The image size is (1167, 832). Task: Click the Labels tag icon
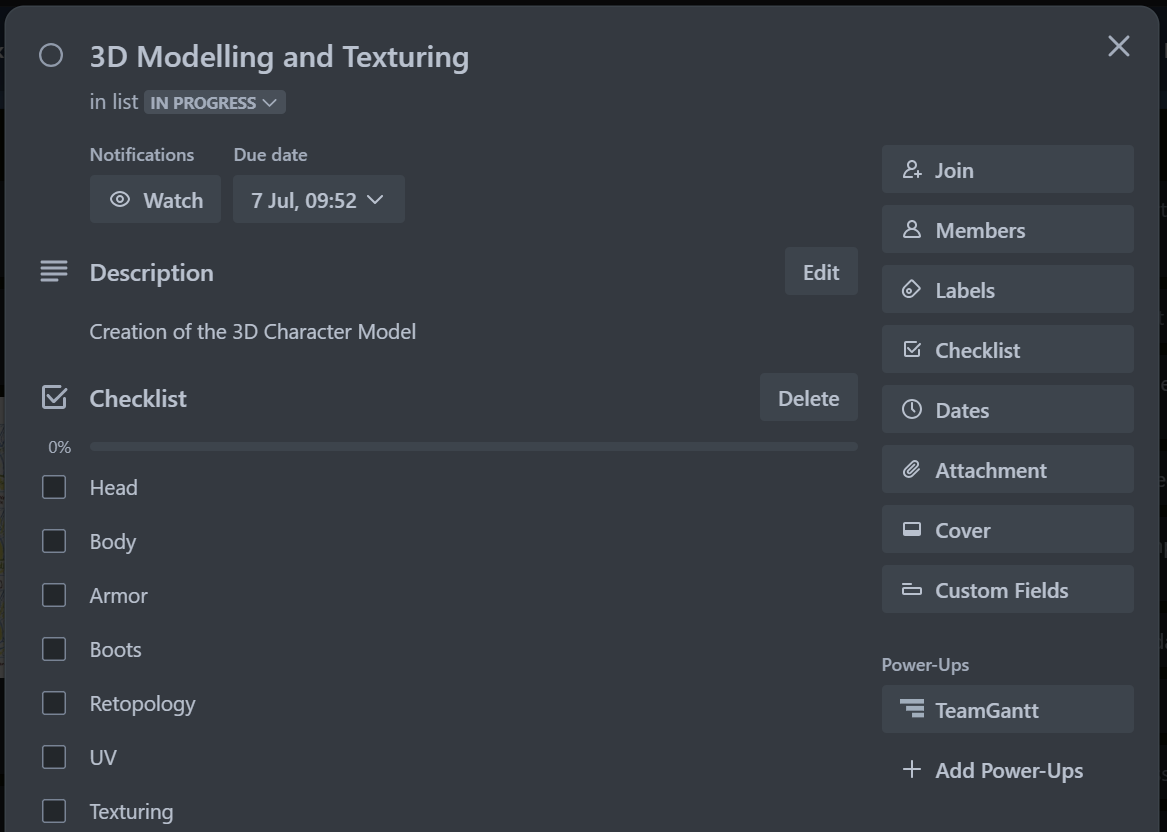(912, 289)
